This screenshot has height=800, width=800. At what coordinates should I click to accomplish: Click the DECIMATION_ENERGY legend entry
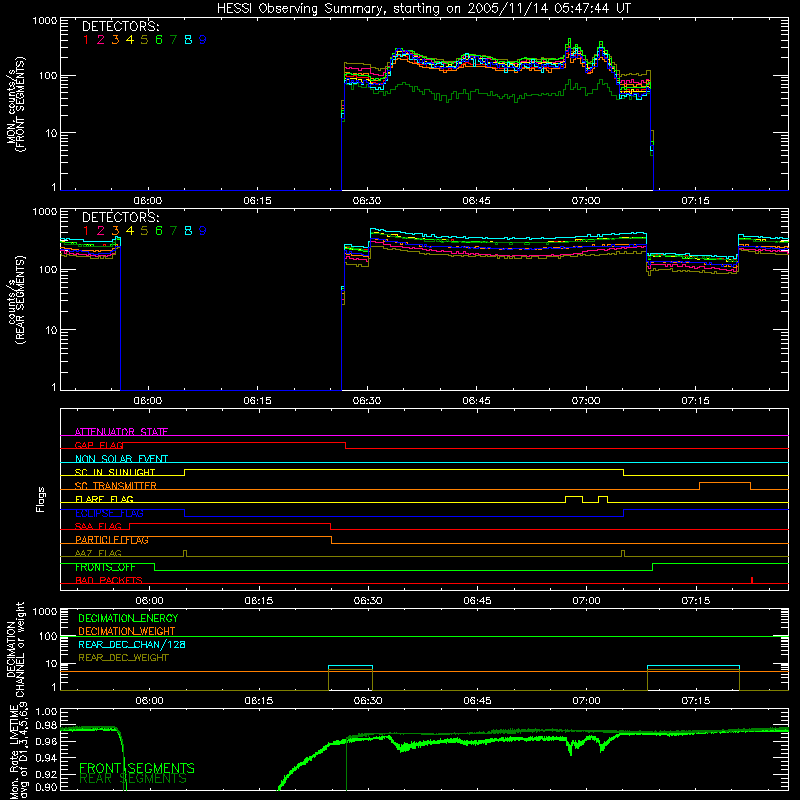[128, 618]
